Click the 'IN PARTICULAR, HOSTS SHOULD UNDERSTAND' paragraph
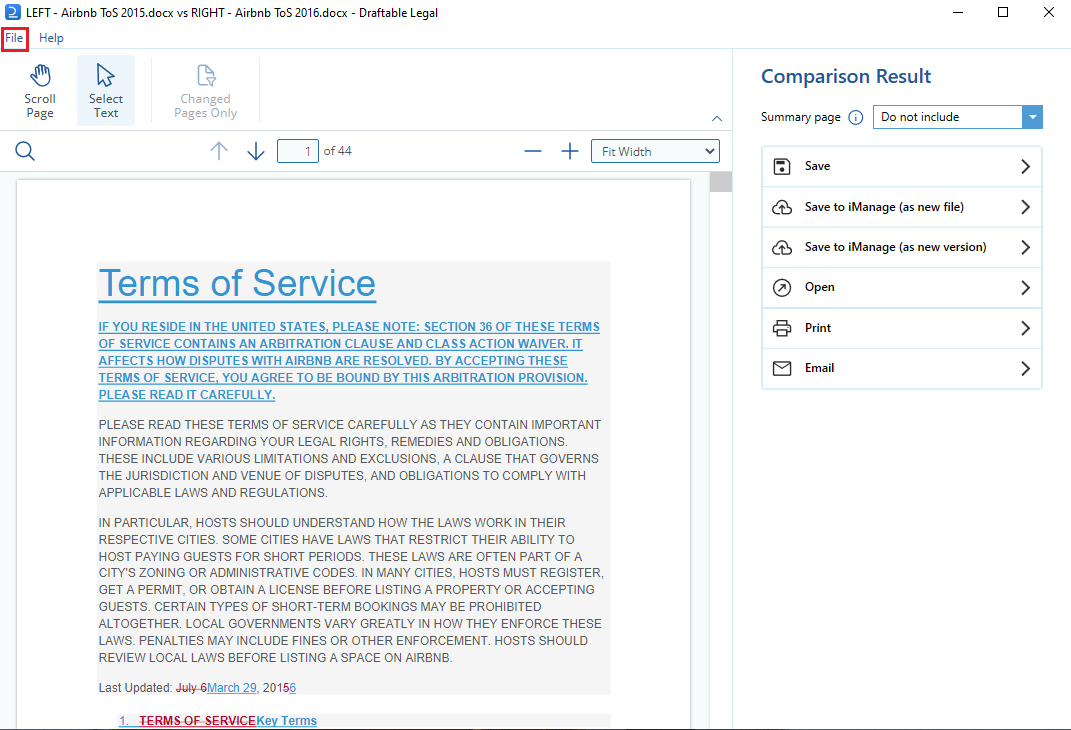The width and height of the screenshot is (1071, 730). click(x=350, y=590)
